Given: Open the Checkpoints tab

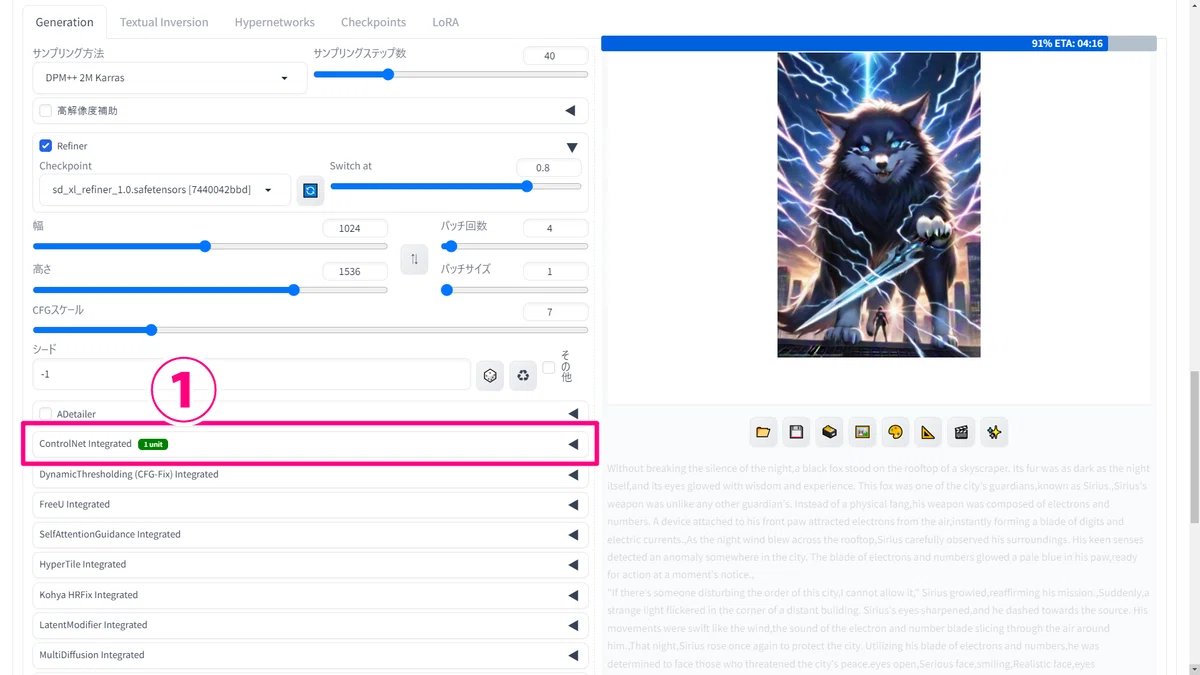Looking at the screenshot, I should click(x=373, y=22).
